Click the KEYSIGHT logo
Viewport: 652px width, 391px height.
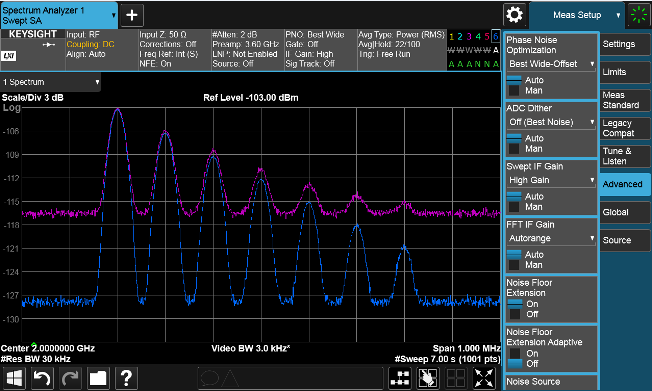coord(33,34)
